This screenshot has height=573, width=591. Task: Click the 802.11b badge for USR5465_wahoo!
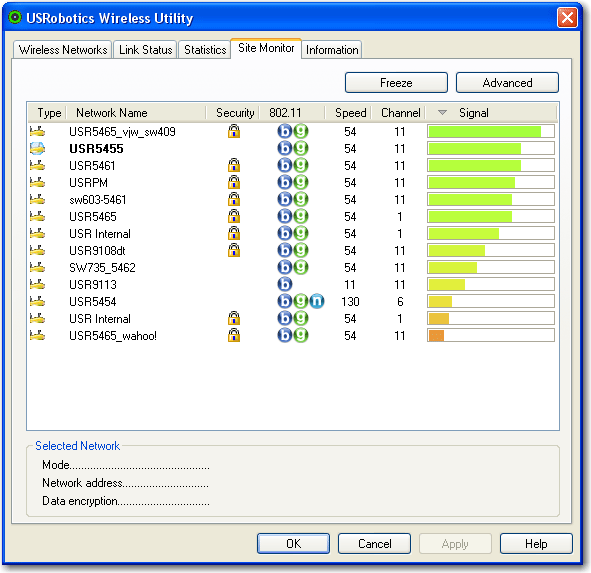coord(285,335)
